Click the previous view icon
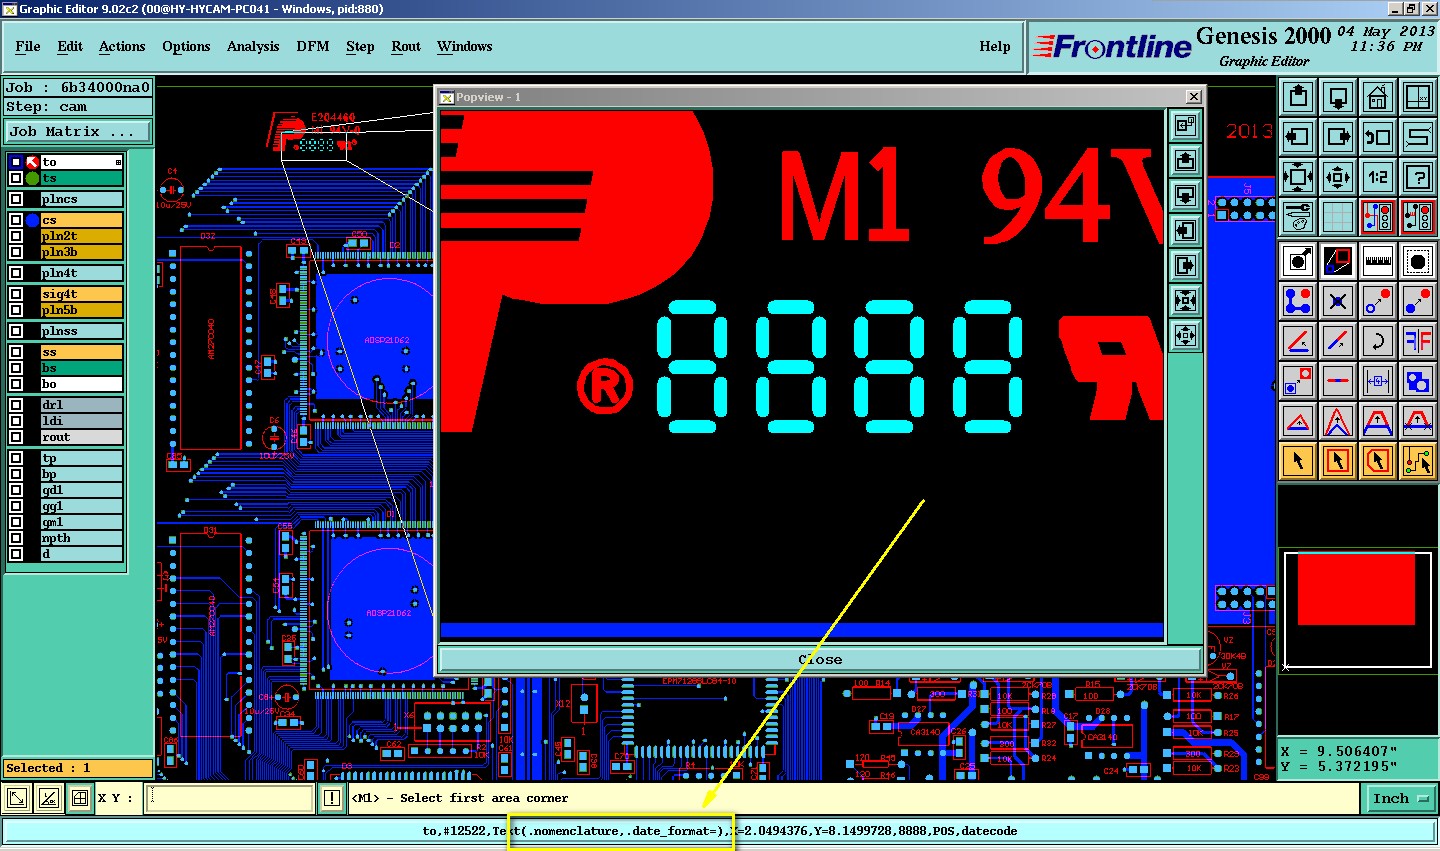The image size is (1440, 851). (x=1378, y=137)
